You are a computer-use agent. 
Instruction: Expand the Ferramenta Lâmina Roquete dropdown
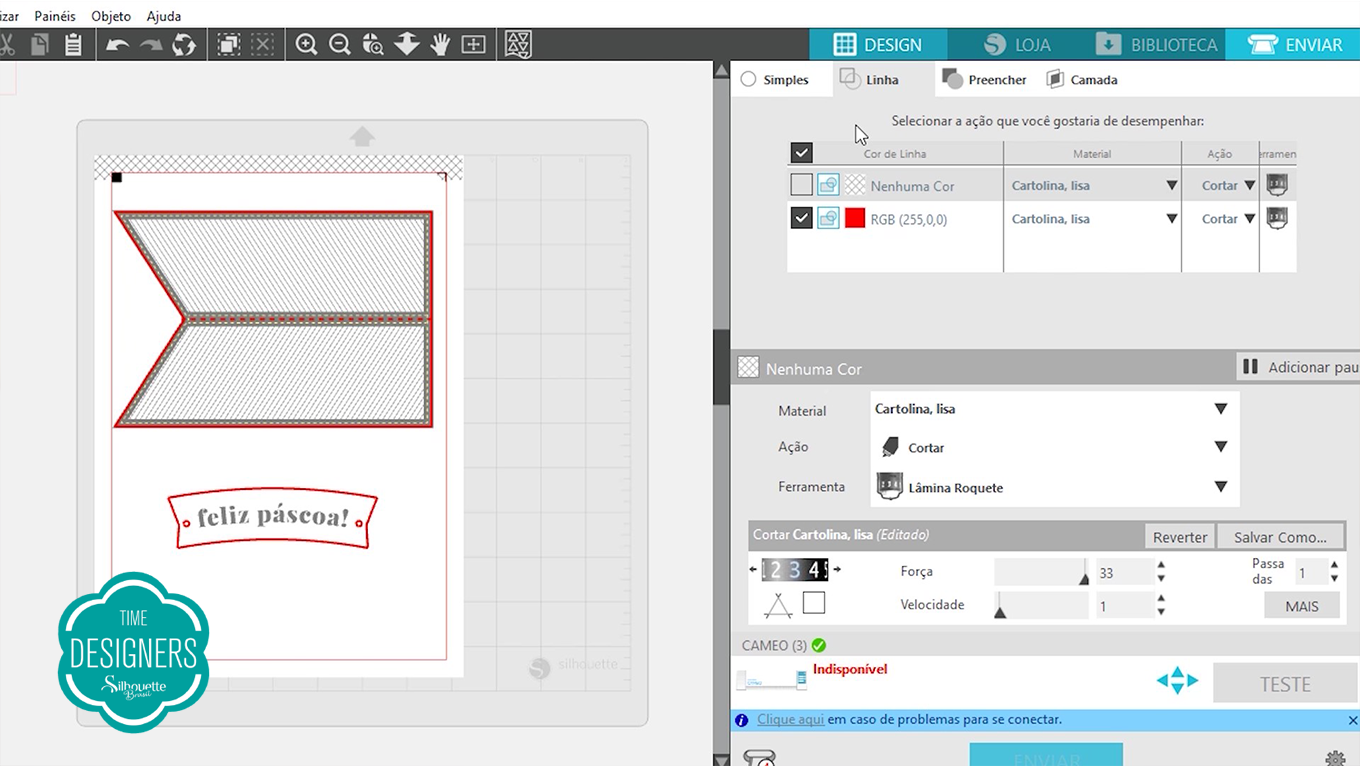tap(1054, 487)
